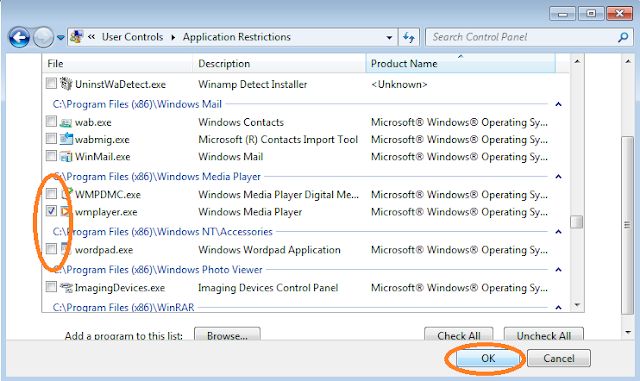Click the WinMail.exe file icon
The width and height of the screenshot is (640, 381).
pyautogui.click(x=66, y=156)
